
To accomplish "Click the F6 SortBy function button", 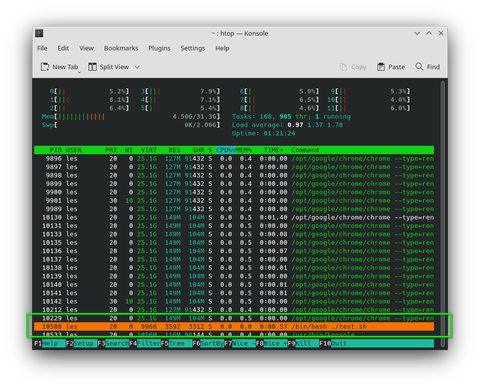I will pos(208,343).
